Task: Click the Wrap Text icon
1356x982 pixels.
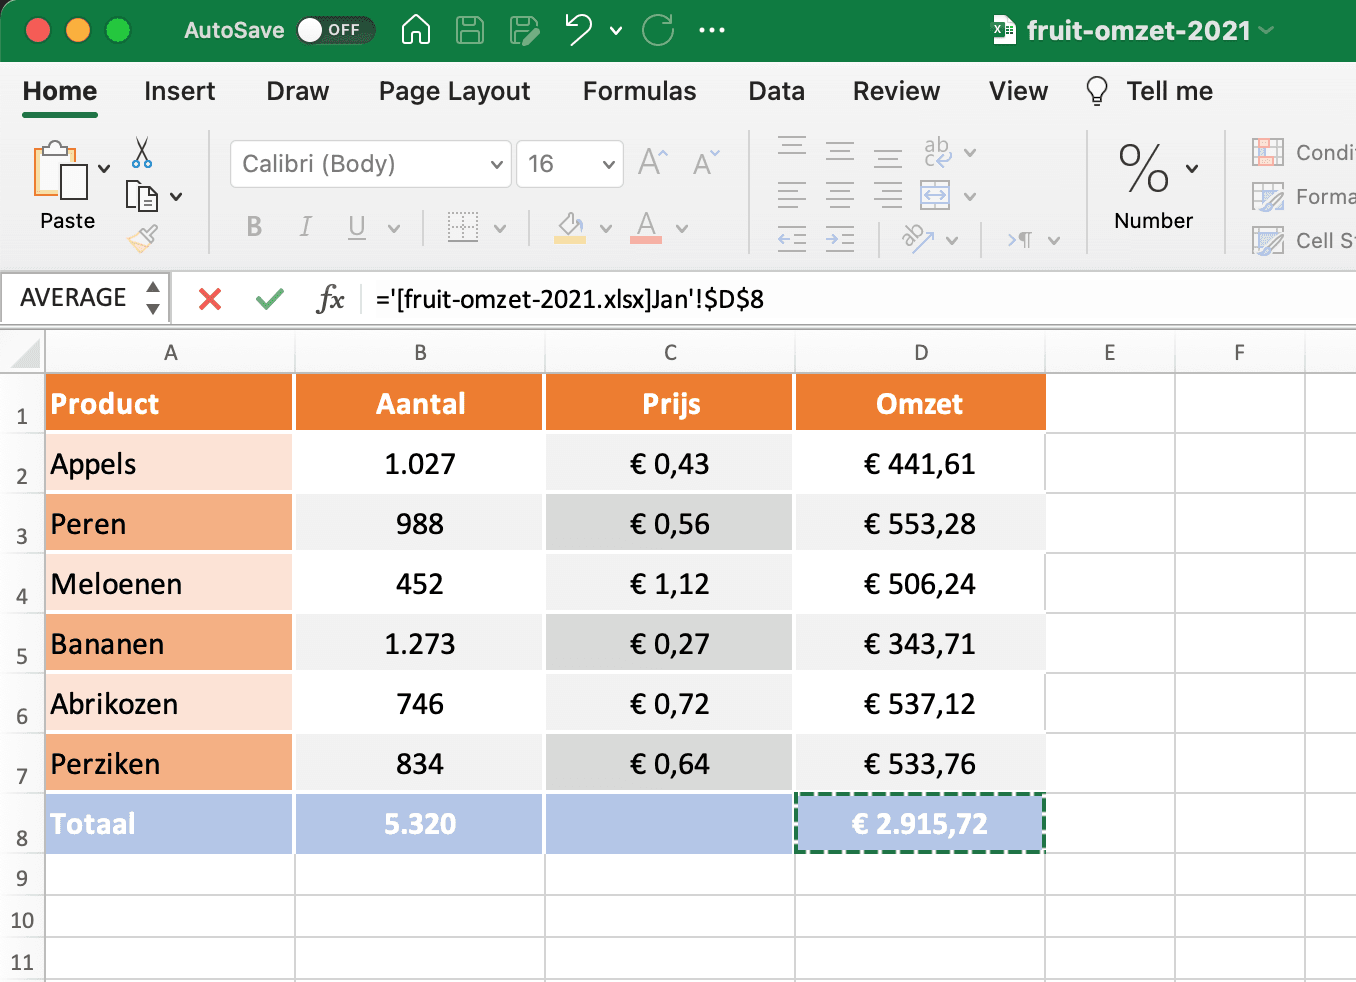Action: point(938,152)
